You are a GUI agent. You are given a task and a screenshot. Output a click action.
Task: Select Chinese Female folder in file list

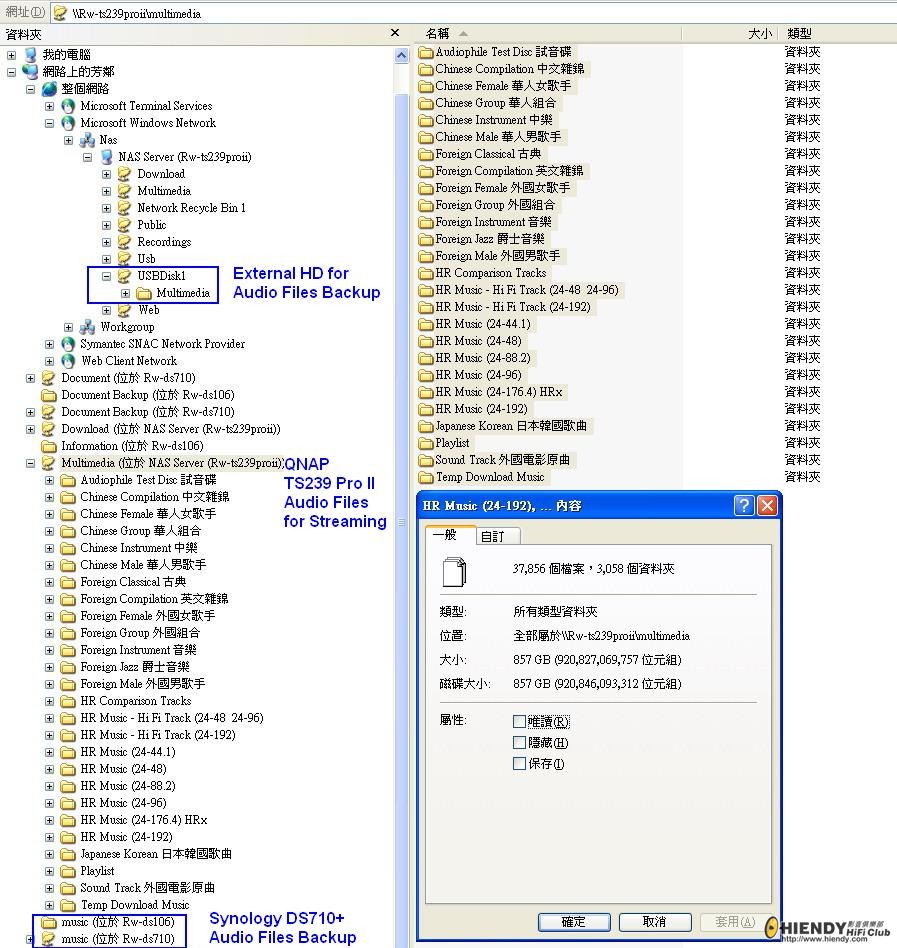pyautogui.click(x=503, y=86)
